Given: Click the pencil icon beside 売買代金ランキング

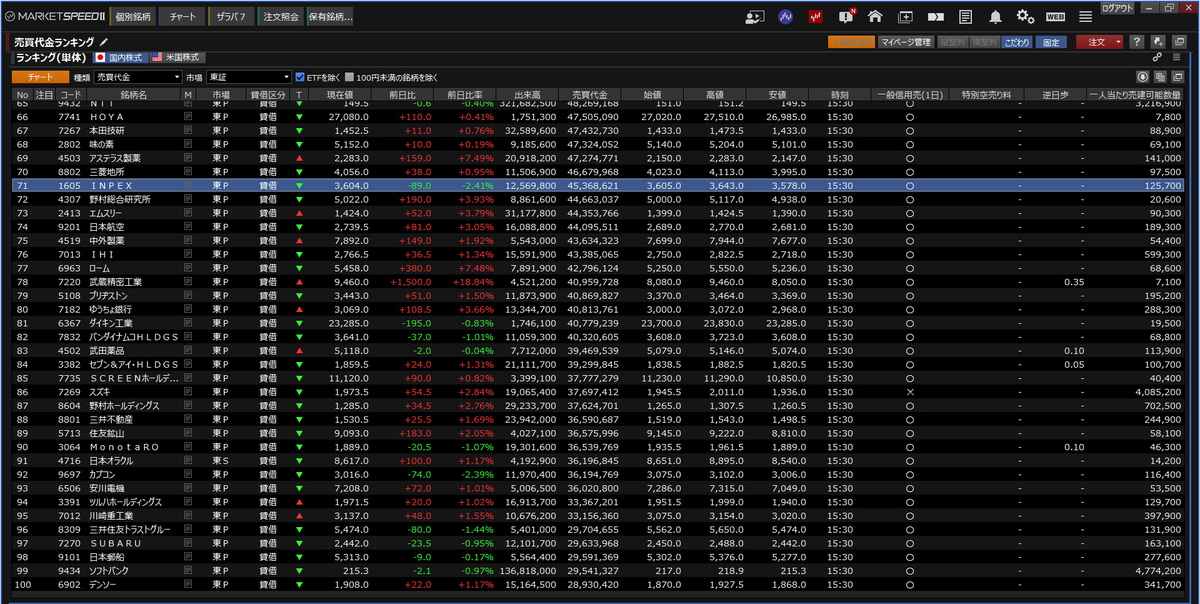Looking at the screenshot, I should 103,42.
